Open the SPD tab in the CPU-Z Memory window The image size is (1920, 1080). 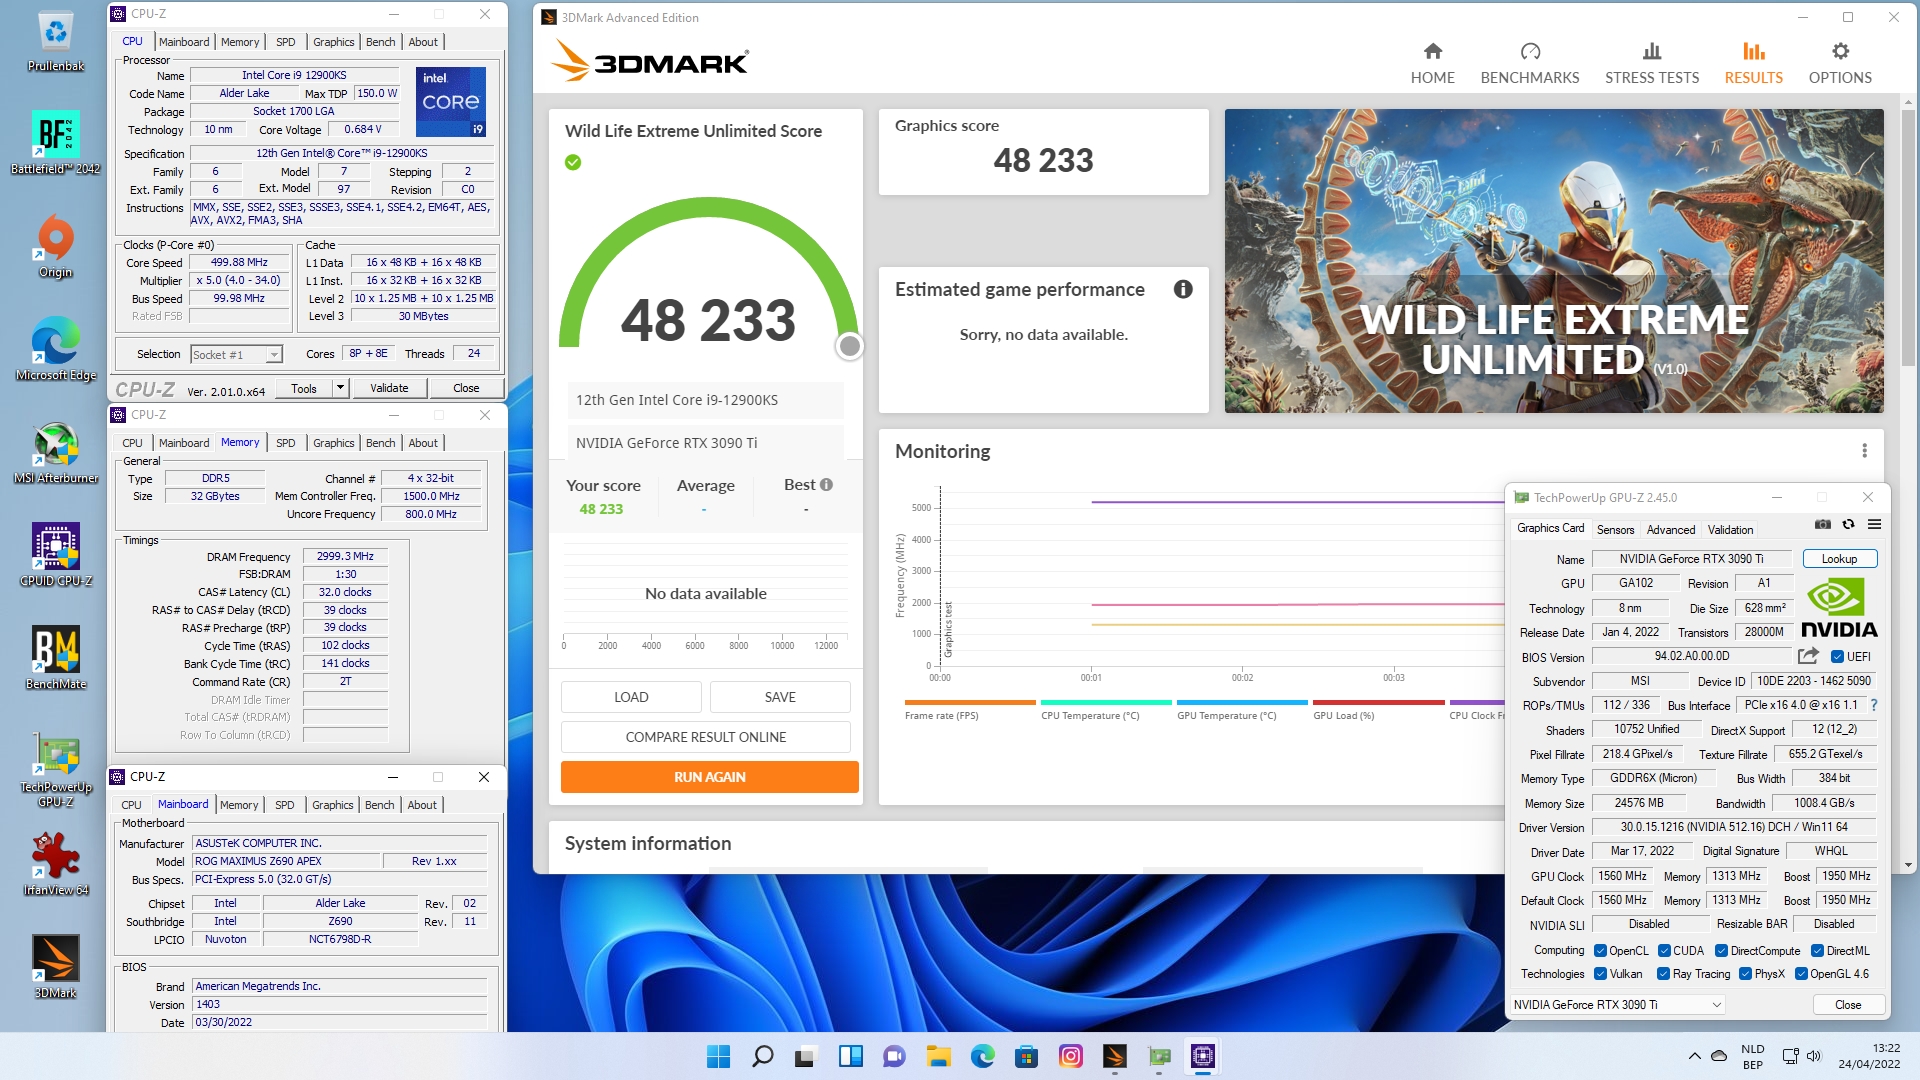pos(286,443)
